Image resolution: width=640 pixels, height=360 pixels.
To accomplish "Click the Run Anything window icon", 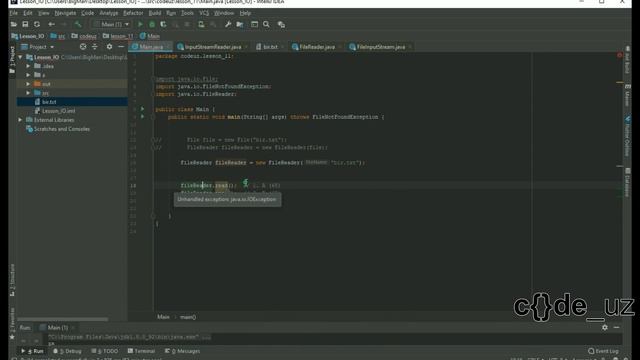I will [254, 24].
